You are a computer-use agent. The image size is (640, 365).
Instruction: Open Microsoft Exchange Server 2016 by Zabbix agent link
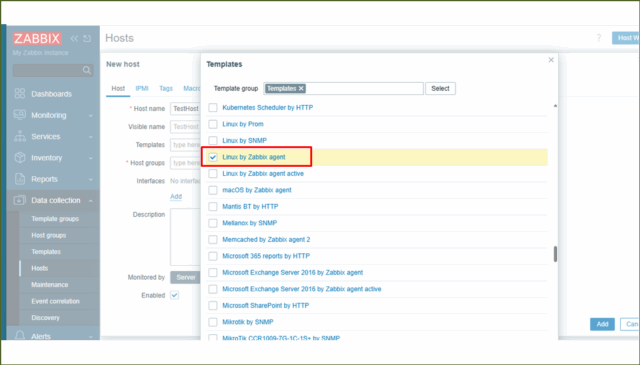[x=293, y=272]
